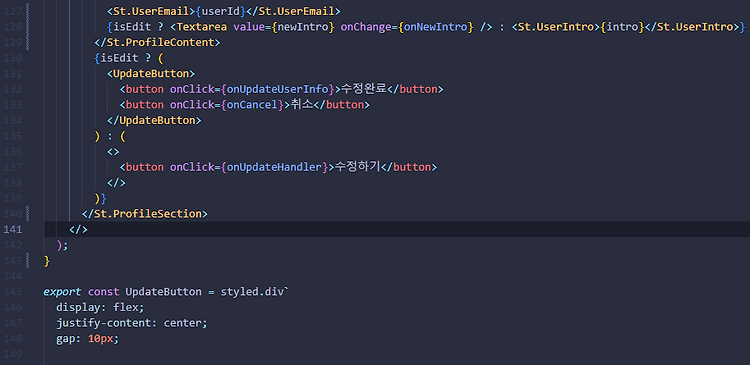Click the active line number 141

(12, 229)
